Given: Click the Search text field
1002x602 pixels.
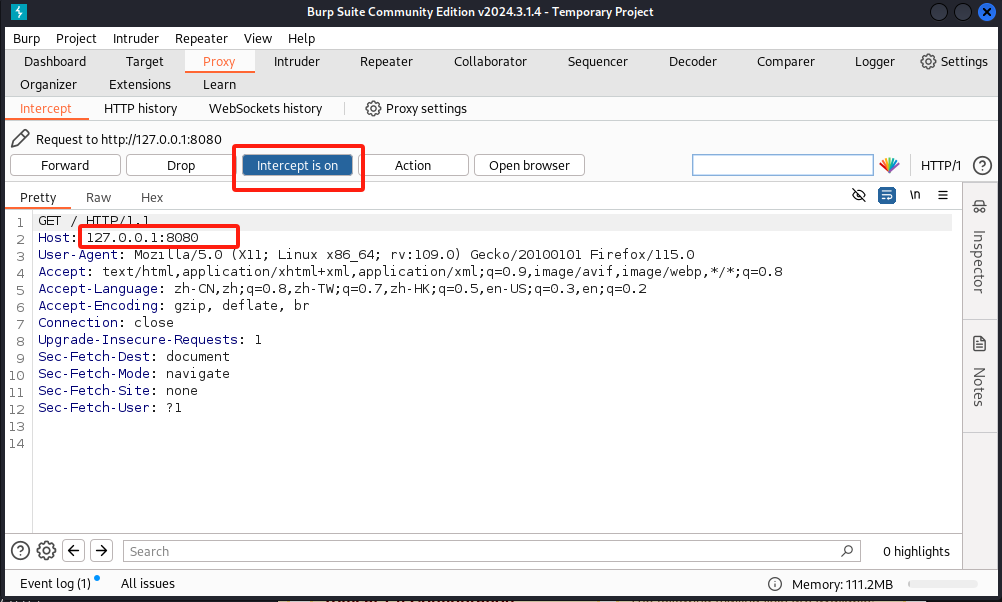Looking at the screenshot, I should [x=491, y=551].
